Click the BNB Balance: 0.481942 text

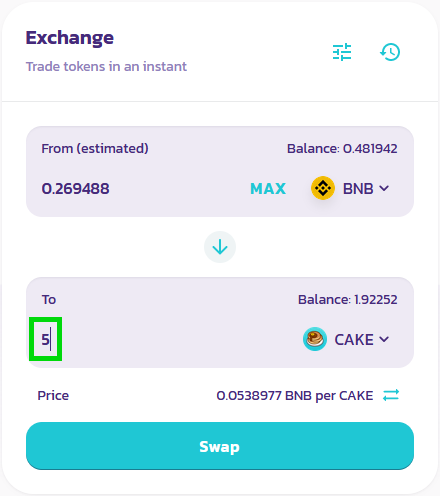coord(342,149)
